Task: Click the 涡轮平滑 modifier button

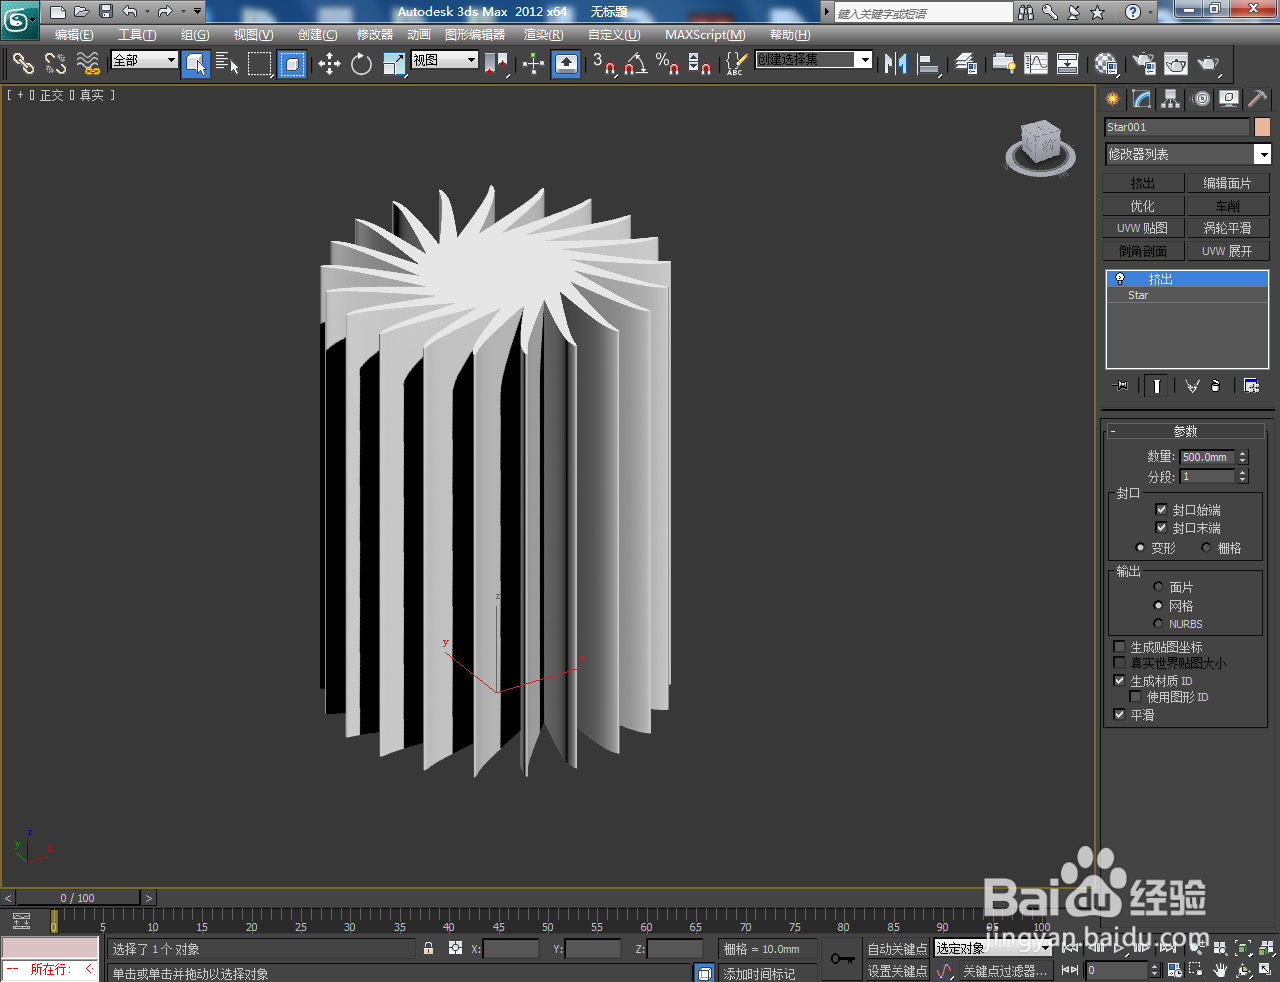Action: [x=1227, y=228]
